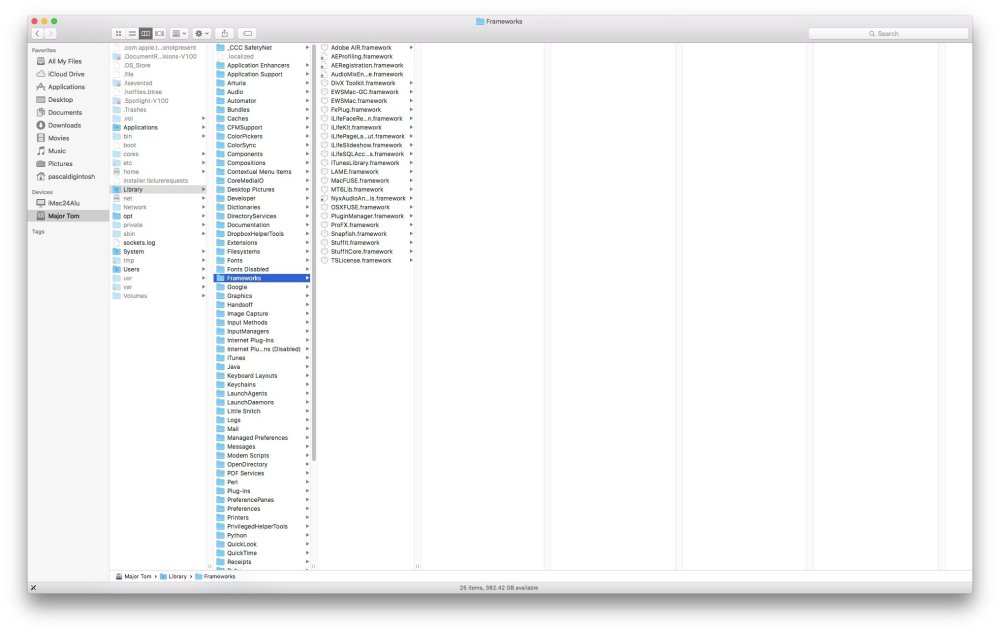Click Library in the path bar
This screenshot has width=1000, height=633.
click(173, 576)
